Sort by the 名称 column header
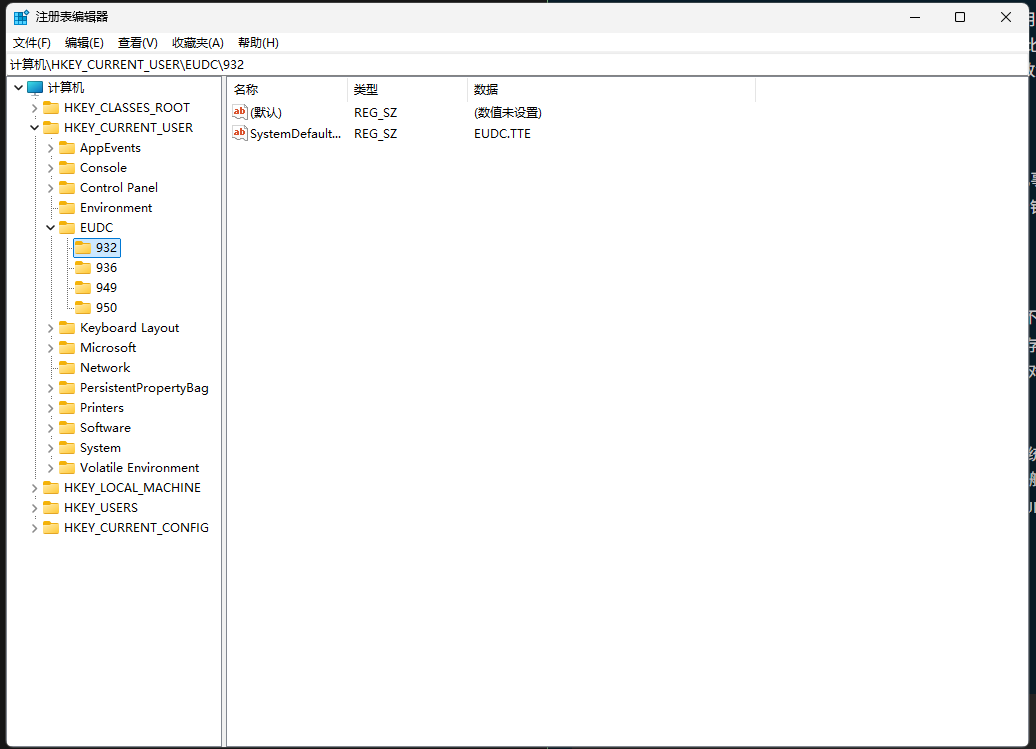 click(x=287, y=90)
